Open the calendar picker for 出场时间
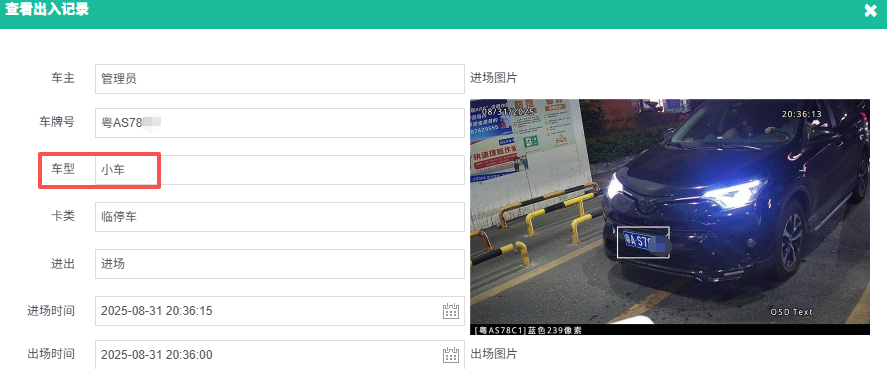The image size is (887, 369). pos(450,355)
